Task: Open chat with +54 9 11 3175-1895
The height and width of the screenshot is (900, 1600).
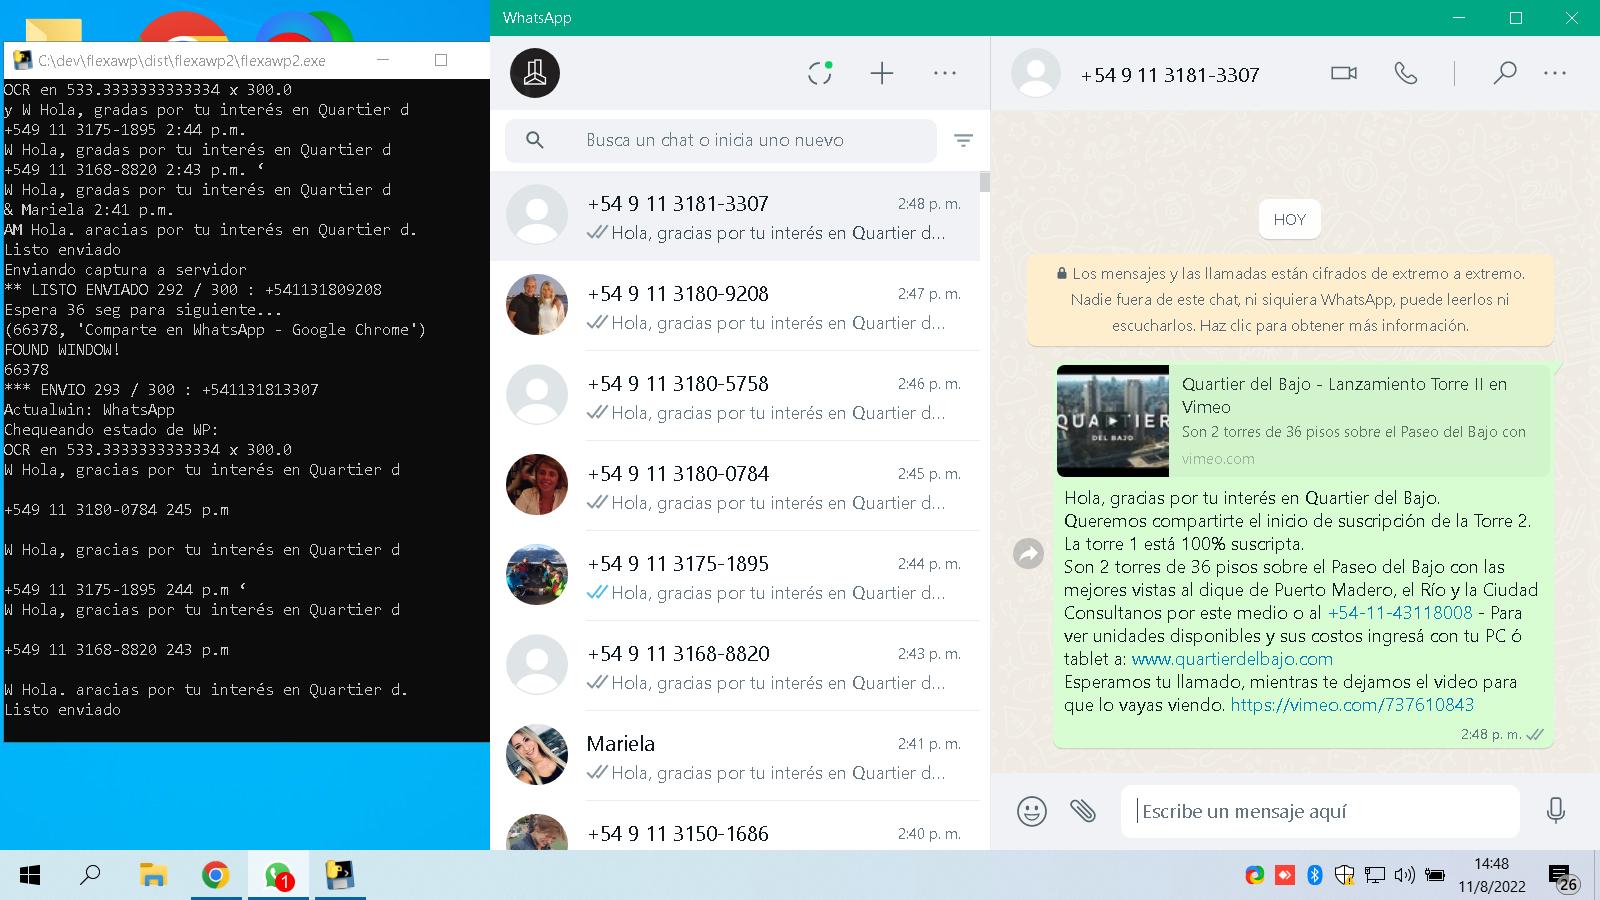Action: pos(735,576)
